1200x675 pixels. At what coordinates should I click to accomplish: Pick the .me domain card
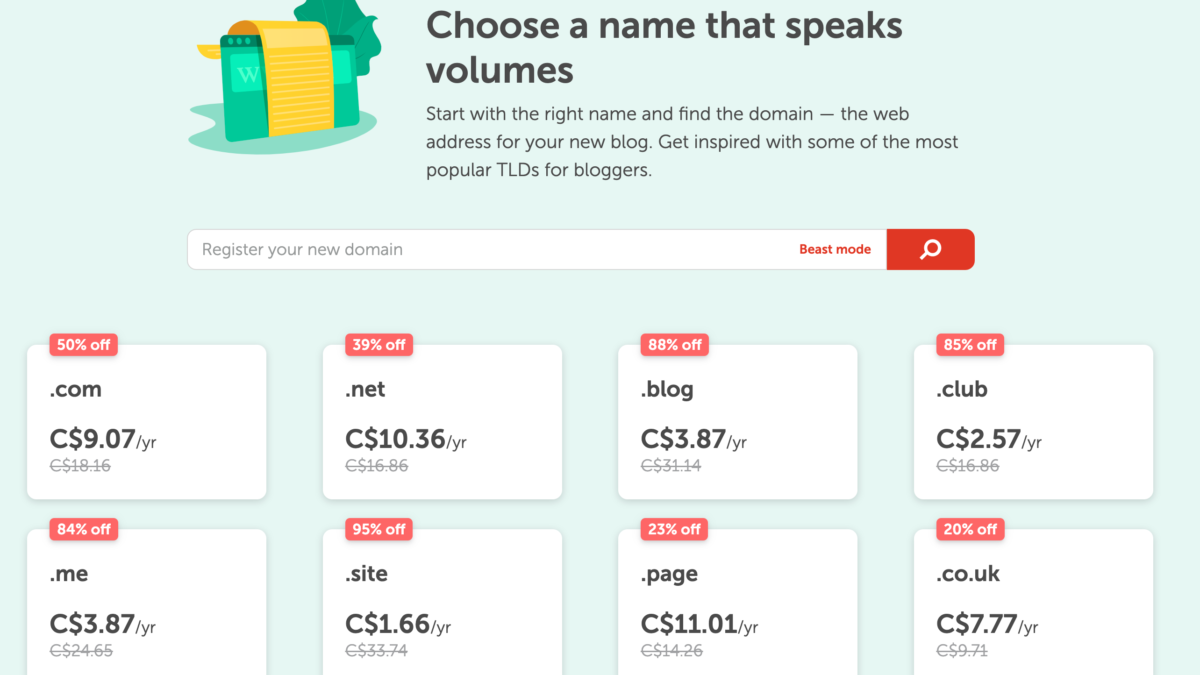coord(147,602)
